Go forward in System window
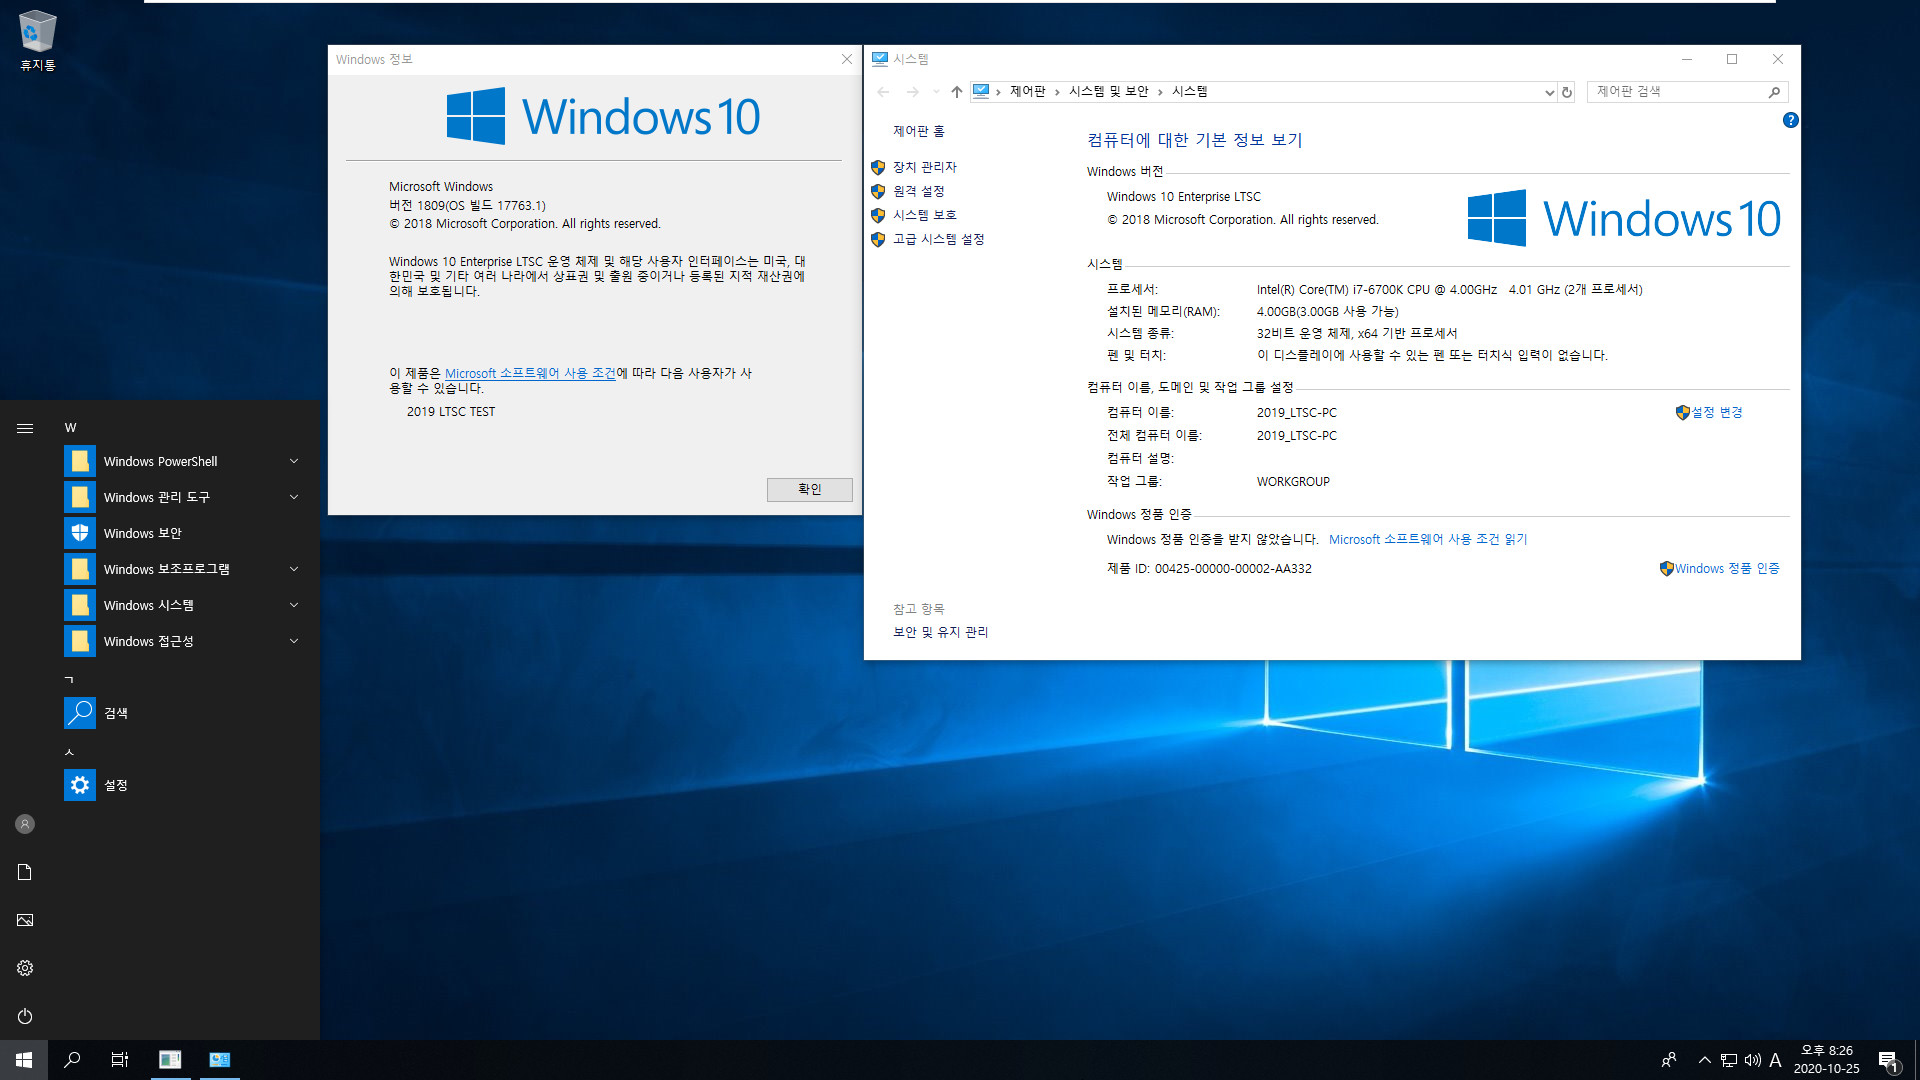The height and width of the screenshot is (1080, 1920). click(x=912, y=92)
